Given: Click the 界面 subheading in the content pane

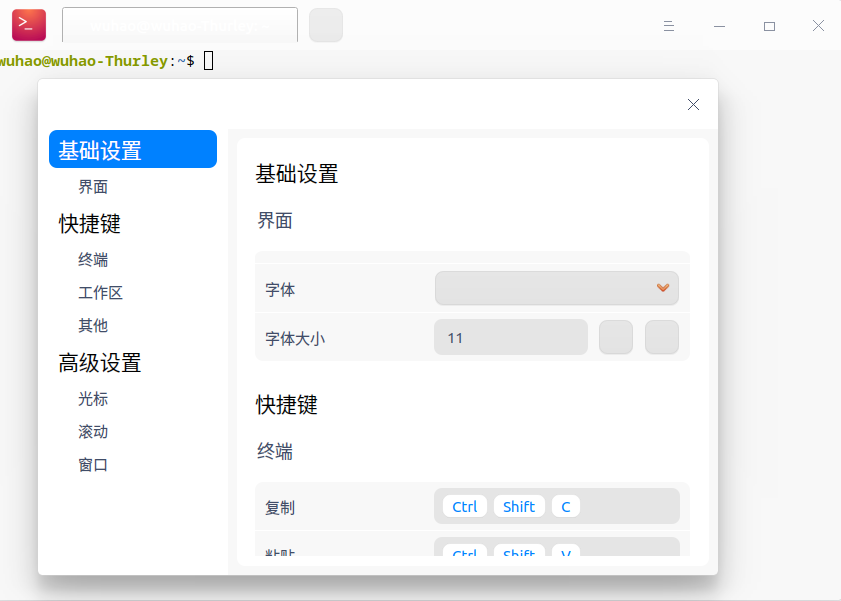Looking at the screenshot, I should coord(275,220).
